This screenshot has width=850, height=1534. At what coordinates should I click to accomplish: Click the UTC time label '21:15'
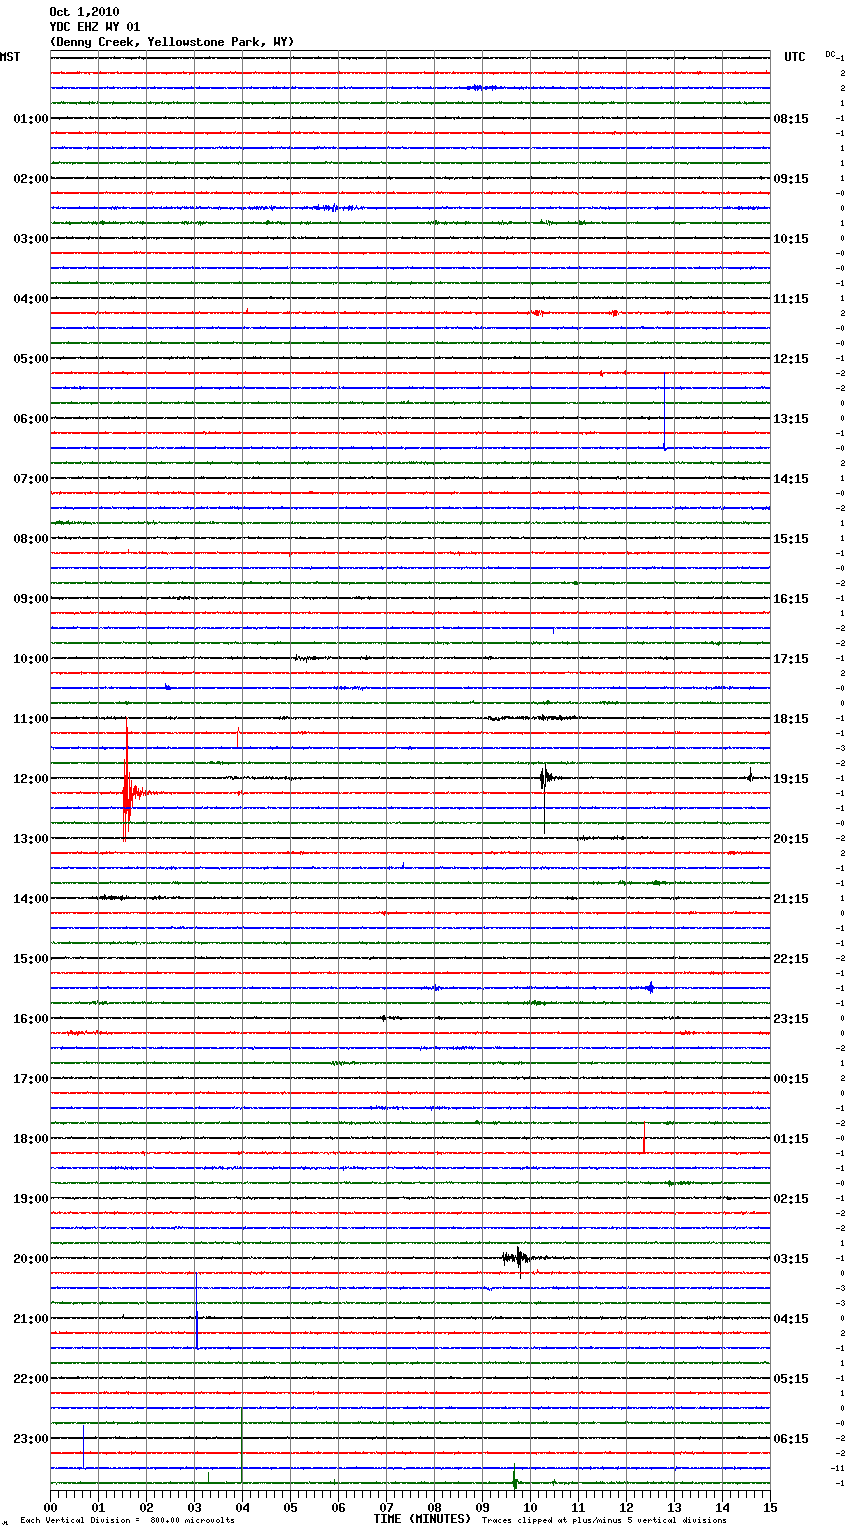point(791,899)
